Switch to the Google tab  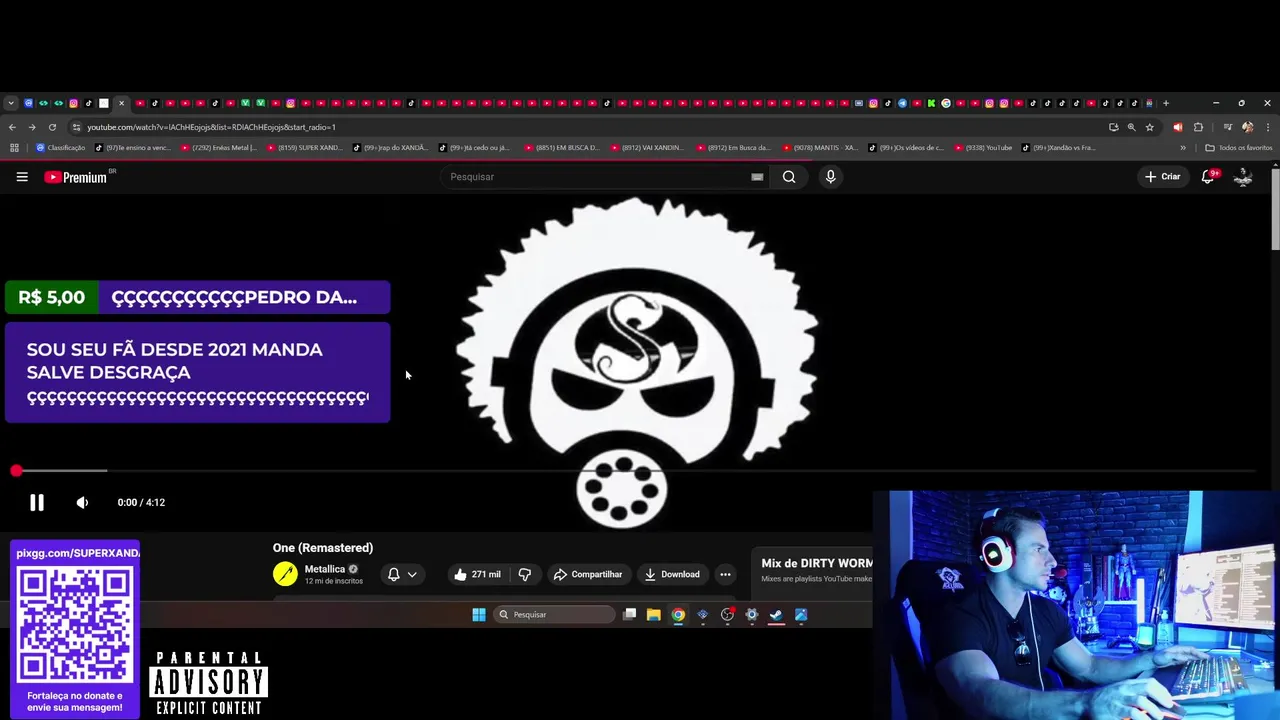point(946,103)
